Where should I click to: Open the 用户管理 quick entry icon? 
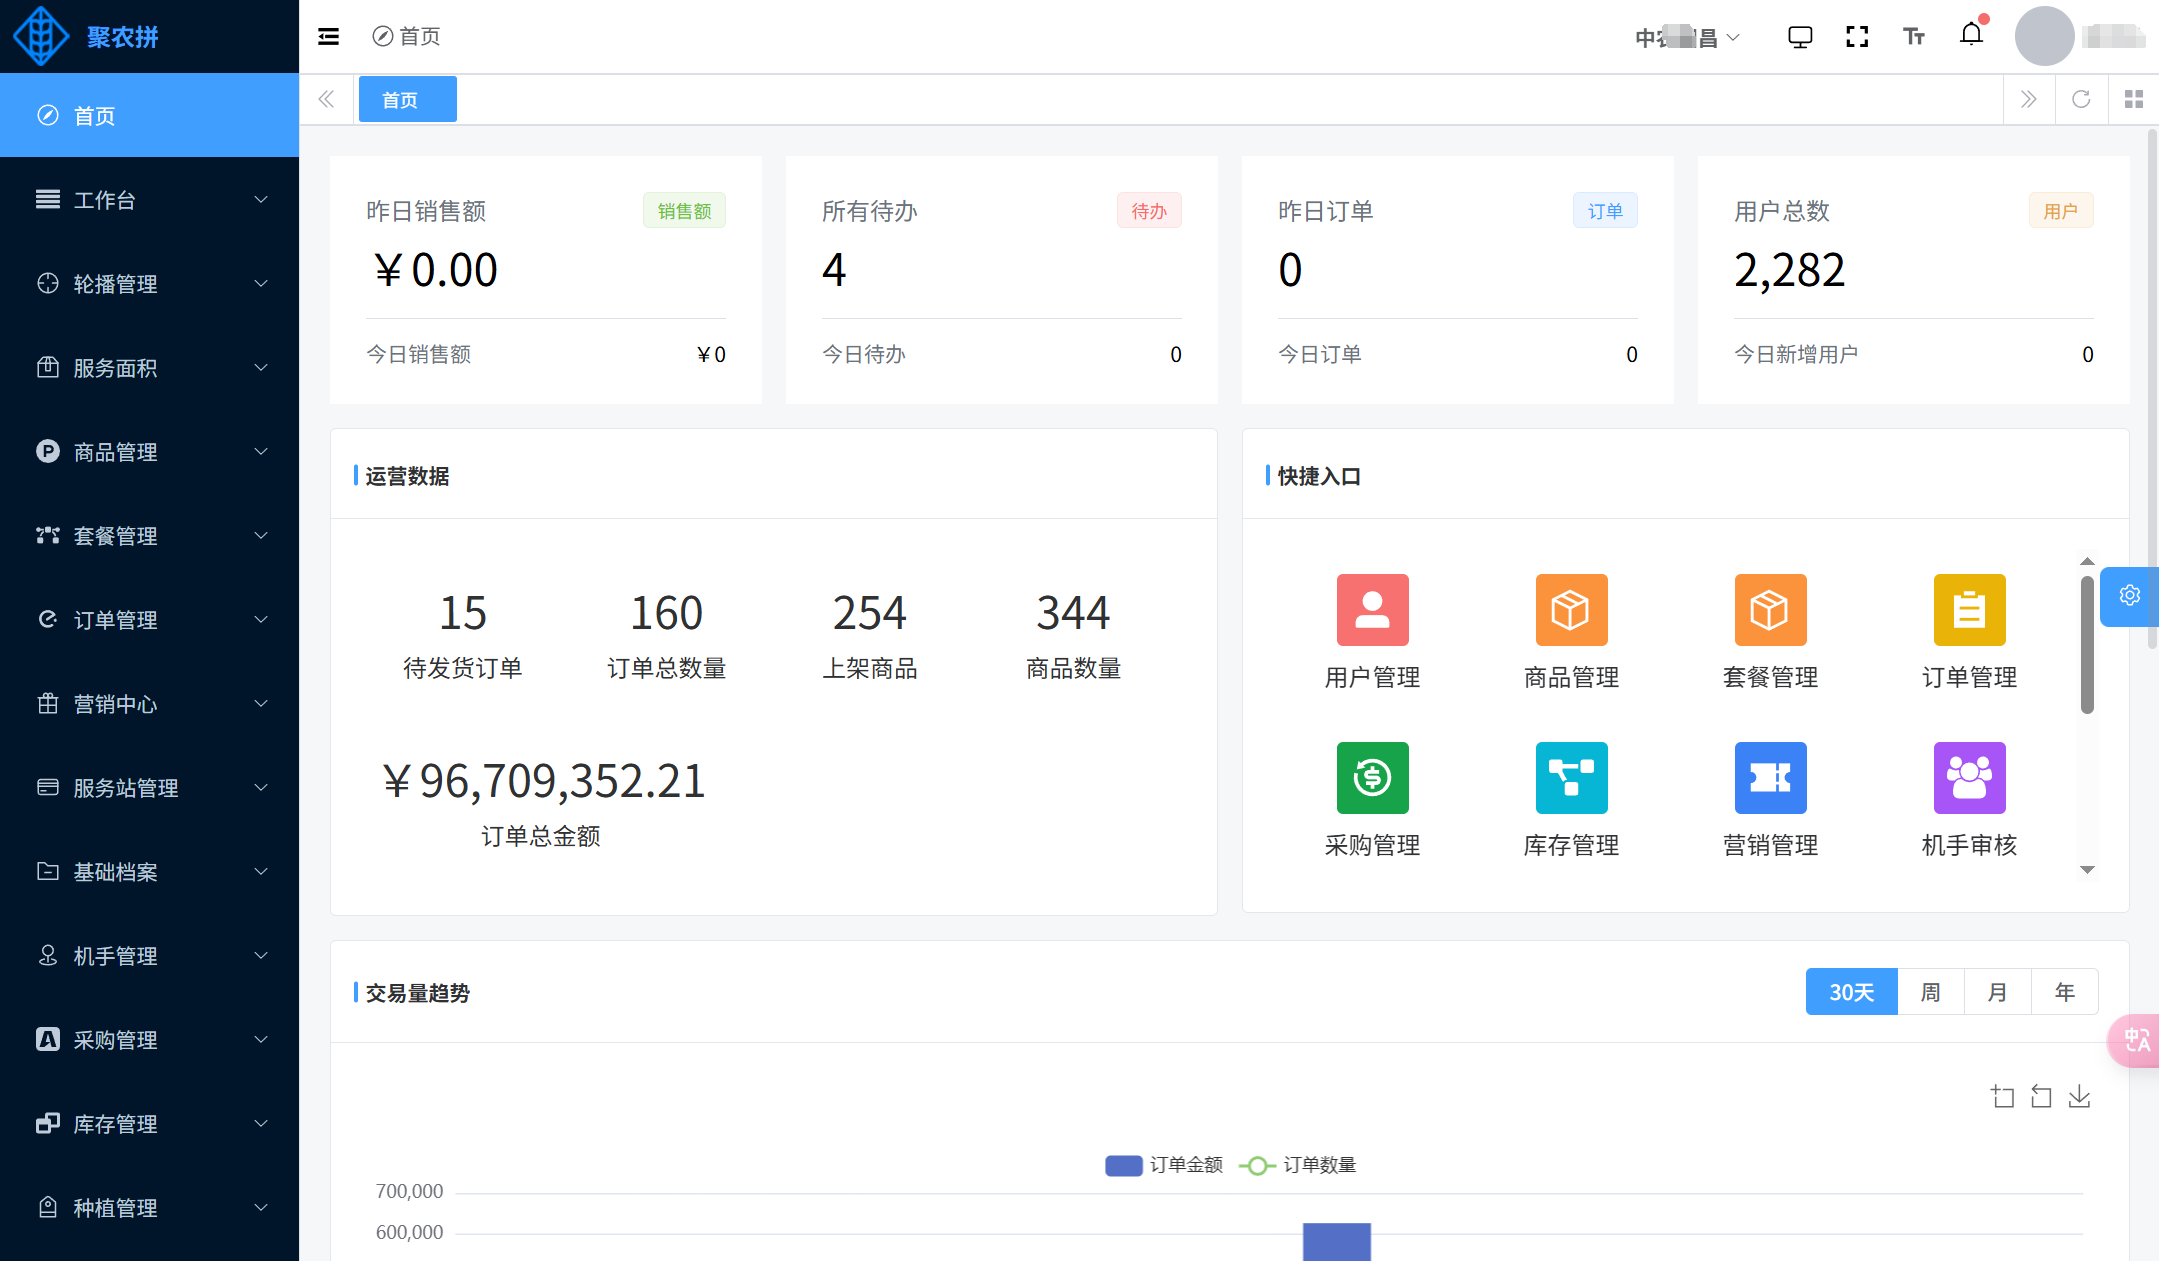[1372, 610]
